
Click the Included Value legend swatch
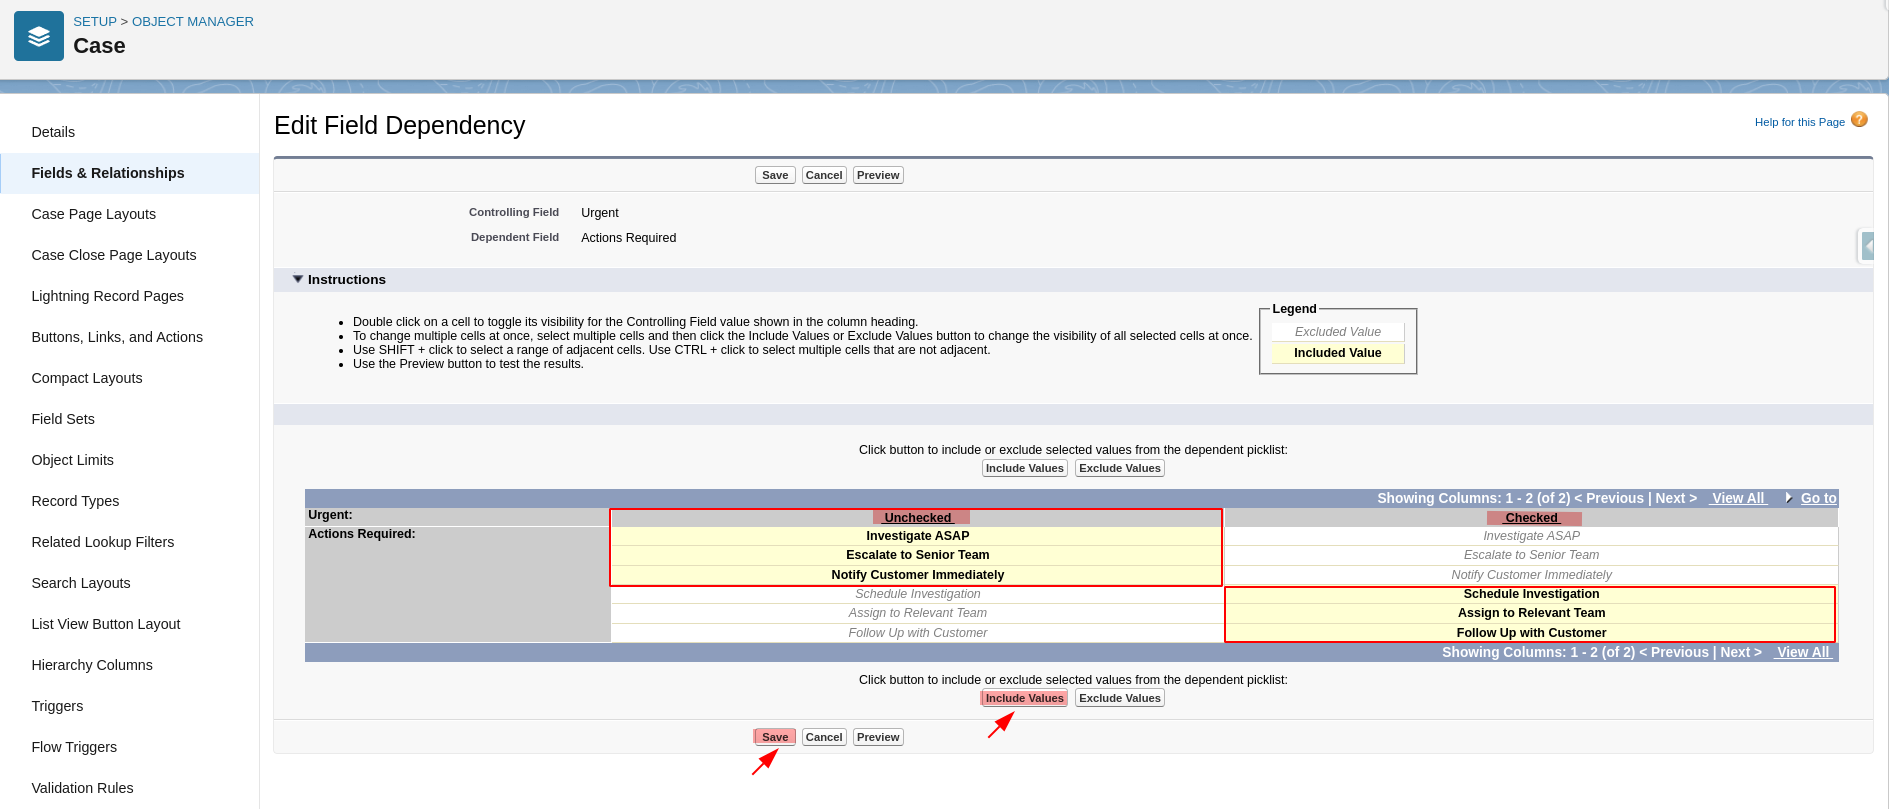tap(1338, 353)
